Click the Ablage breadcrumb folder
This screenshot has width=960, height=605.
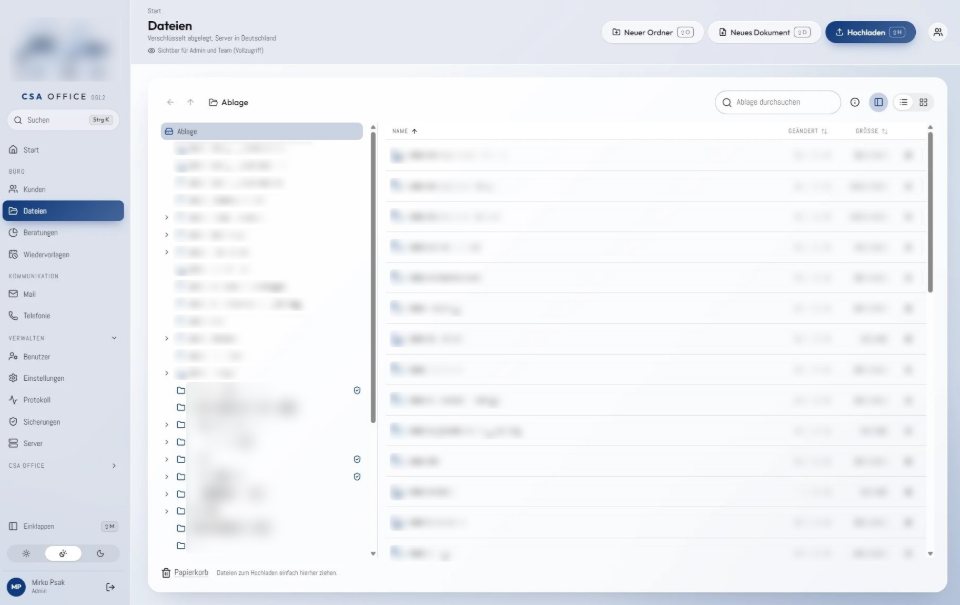click(x=228, y=102)
